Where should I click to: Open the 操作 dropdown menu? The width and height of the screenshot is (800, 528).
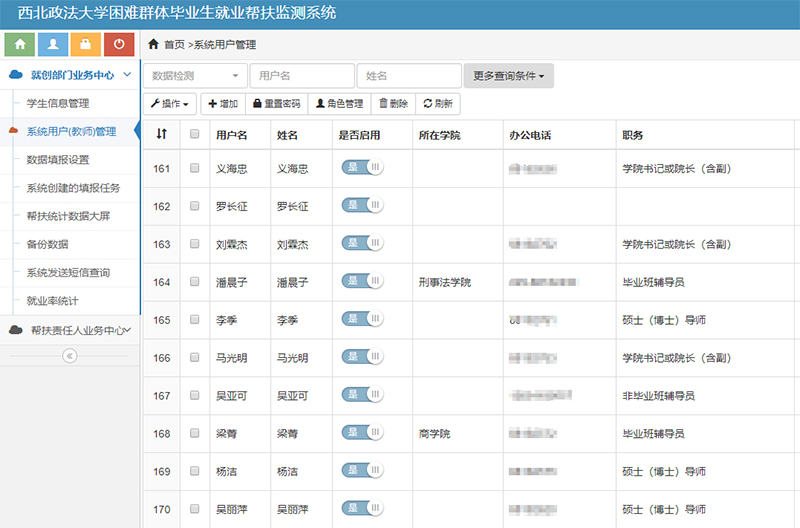tap(170, 103)
